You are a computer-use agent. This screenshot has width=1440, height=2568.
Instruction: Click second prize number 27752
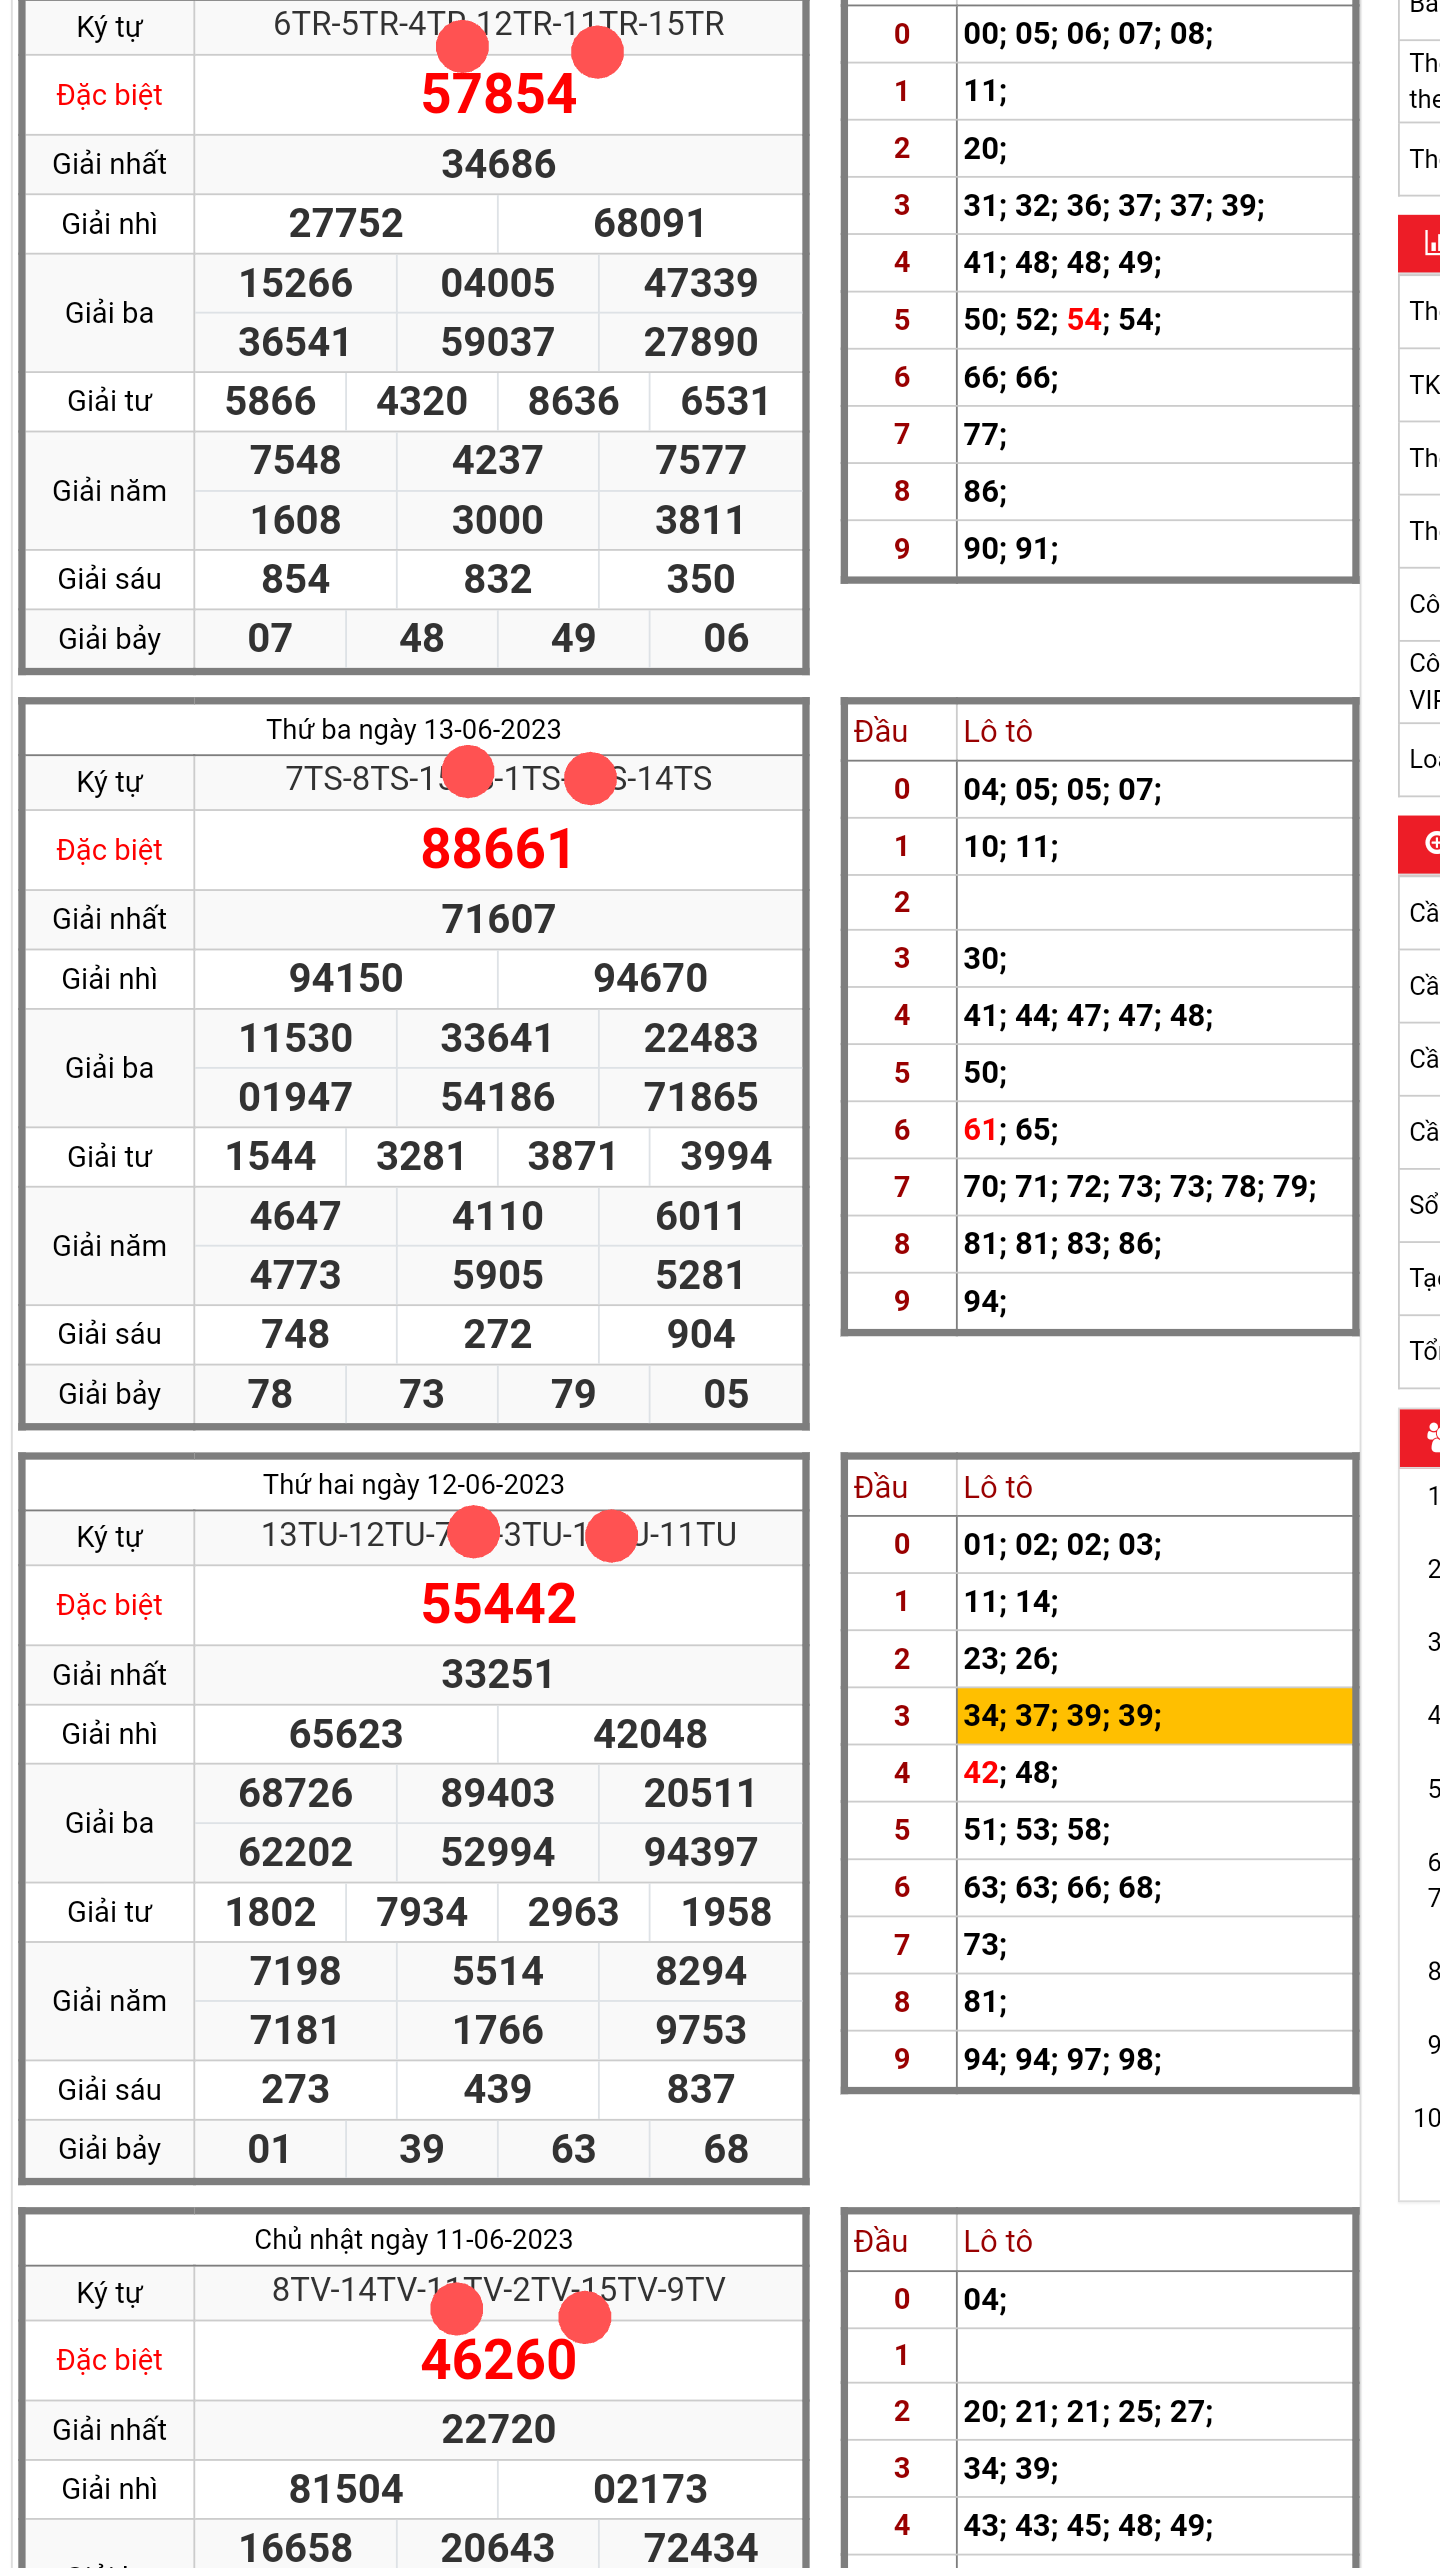click(346, 224)
